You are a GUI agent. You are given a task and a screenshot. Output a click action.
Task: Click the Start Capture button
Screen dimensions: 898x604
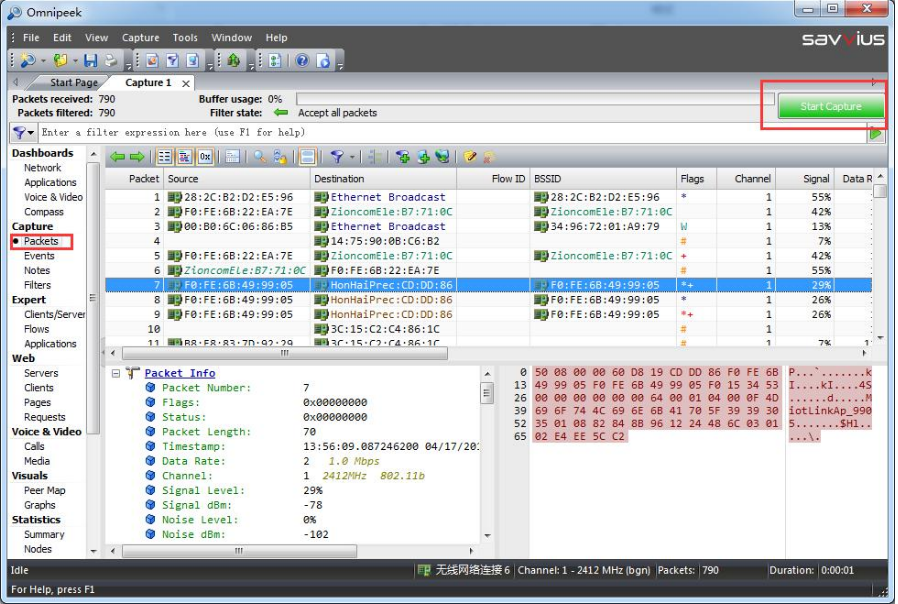830,106
